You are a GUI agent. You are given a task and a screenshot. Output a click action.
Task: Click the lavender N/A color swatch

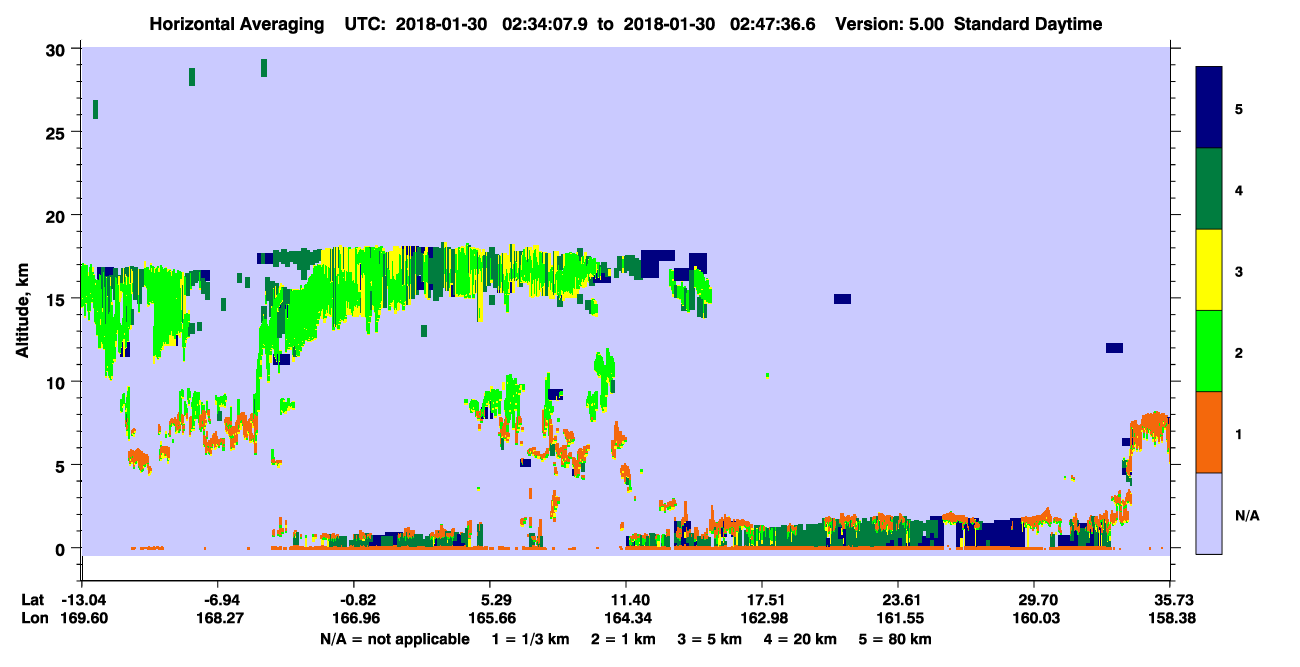[1209, 513]
